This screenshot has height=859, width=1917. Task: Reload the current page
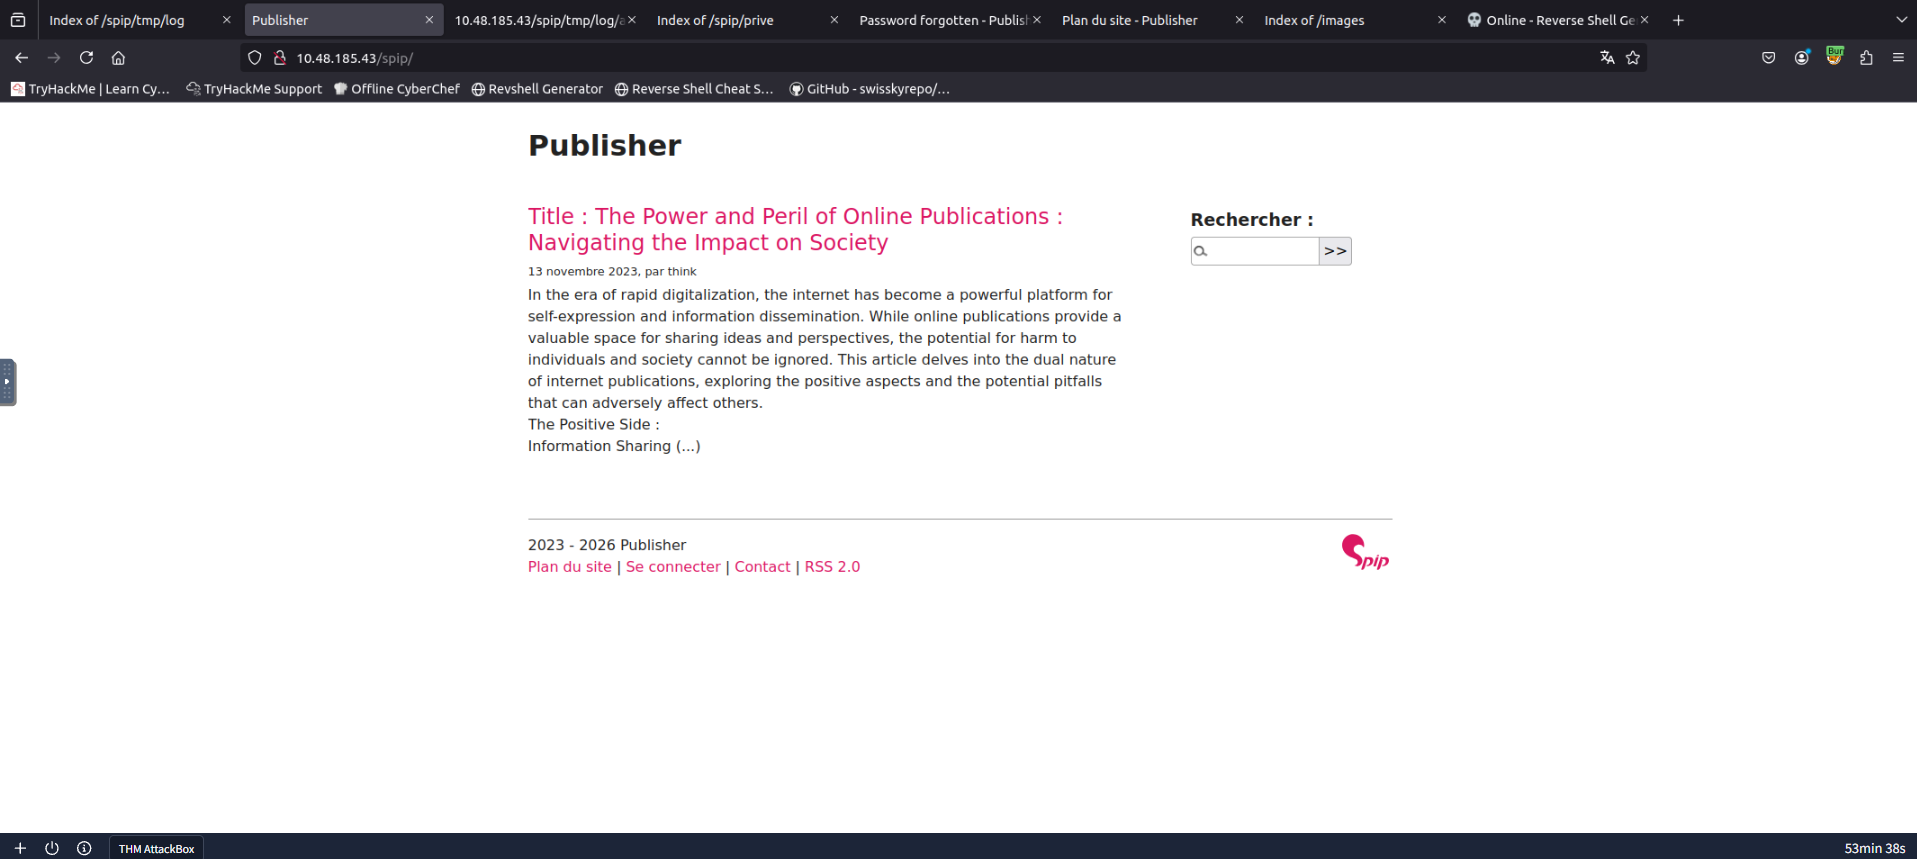[86, 58]
